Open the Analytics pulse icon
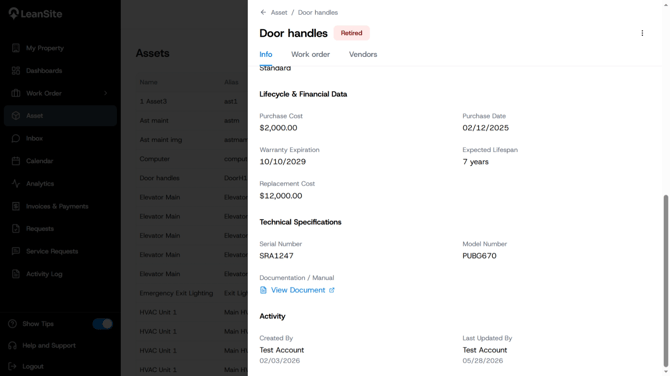 (16, 184)
